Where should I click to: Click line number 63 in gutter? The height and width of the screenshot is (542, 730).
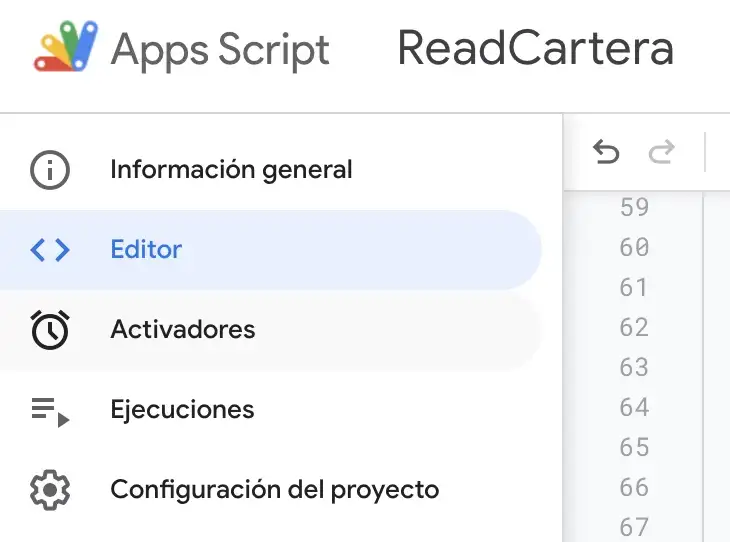click(634, 367)
